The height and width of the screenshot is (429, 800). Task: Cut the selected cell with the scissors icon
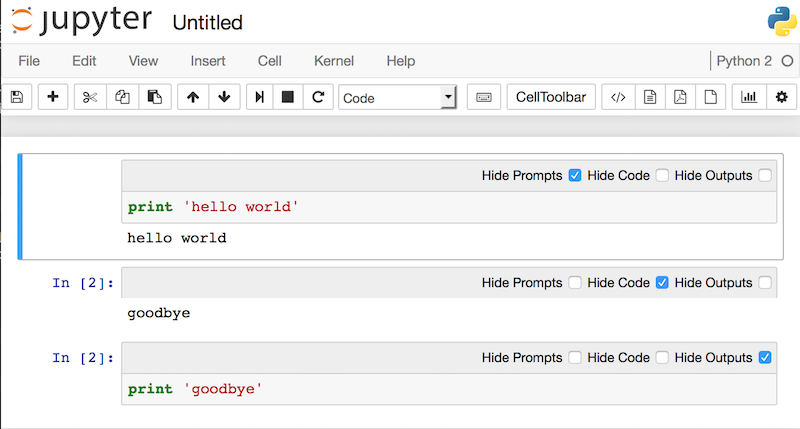(90, 97)
